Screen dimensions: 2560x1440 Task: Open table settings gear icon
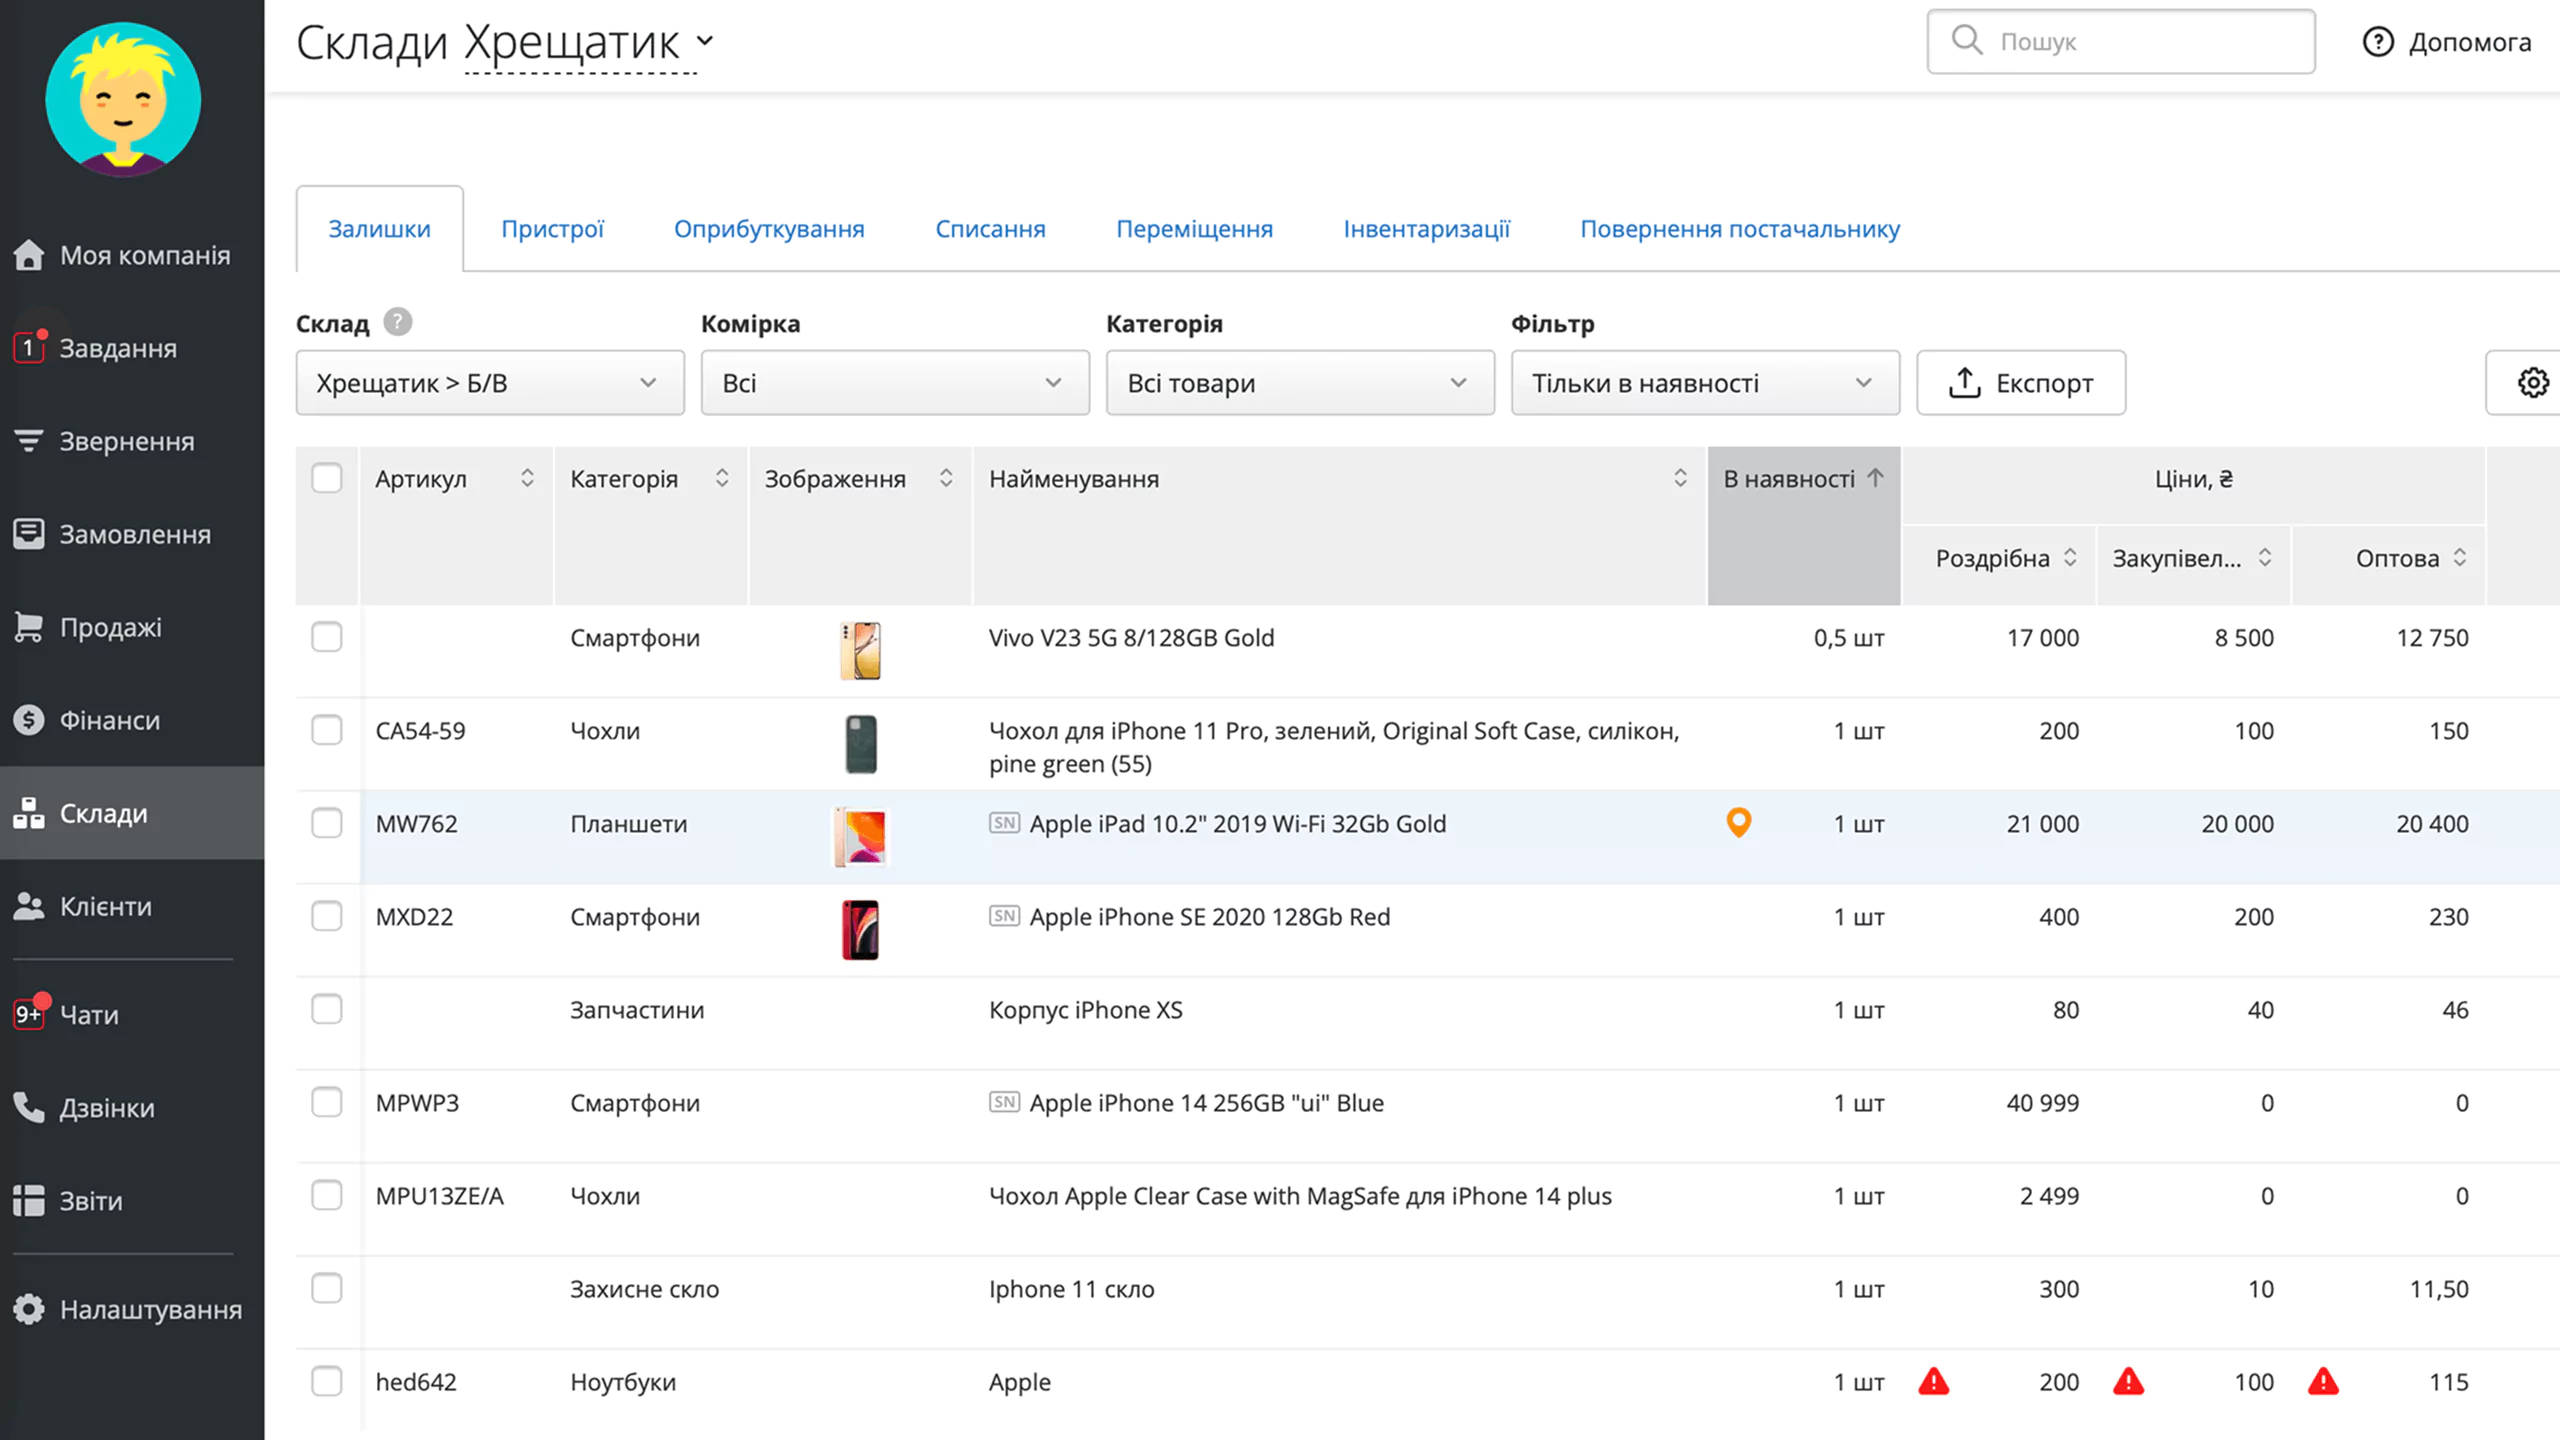click(x=2533, y=383)
